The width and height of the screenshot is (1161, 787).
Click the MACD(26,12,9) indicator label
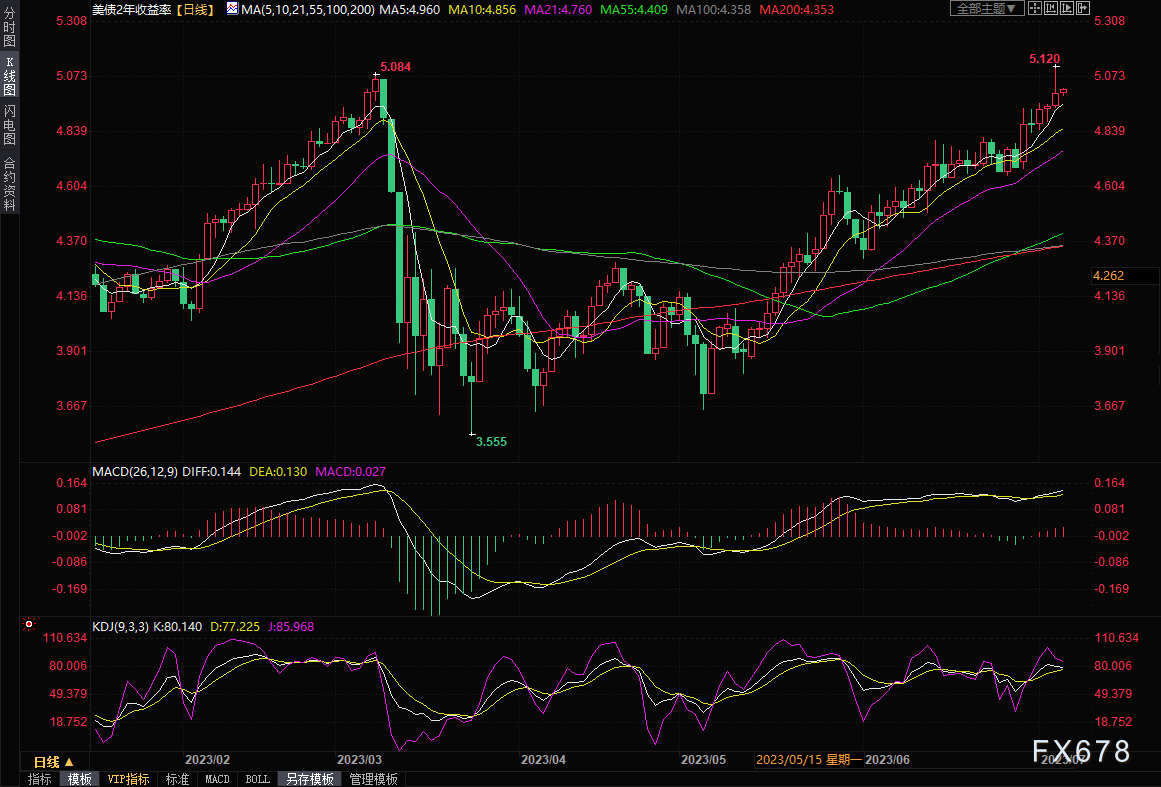coord(135,470)
